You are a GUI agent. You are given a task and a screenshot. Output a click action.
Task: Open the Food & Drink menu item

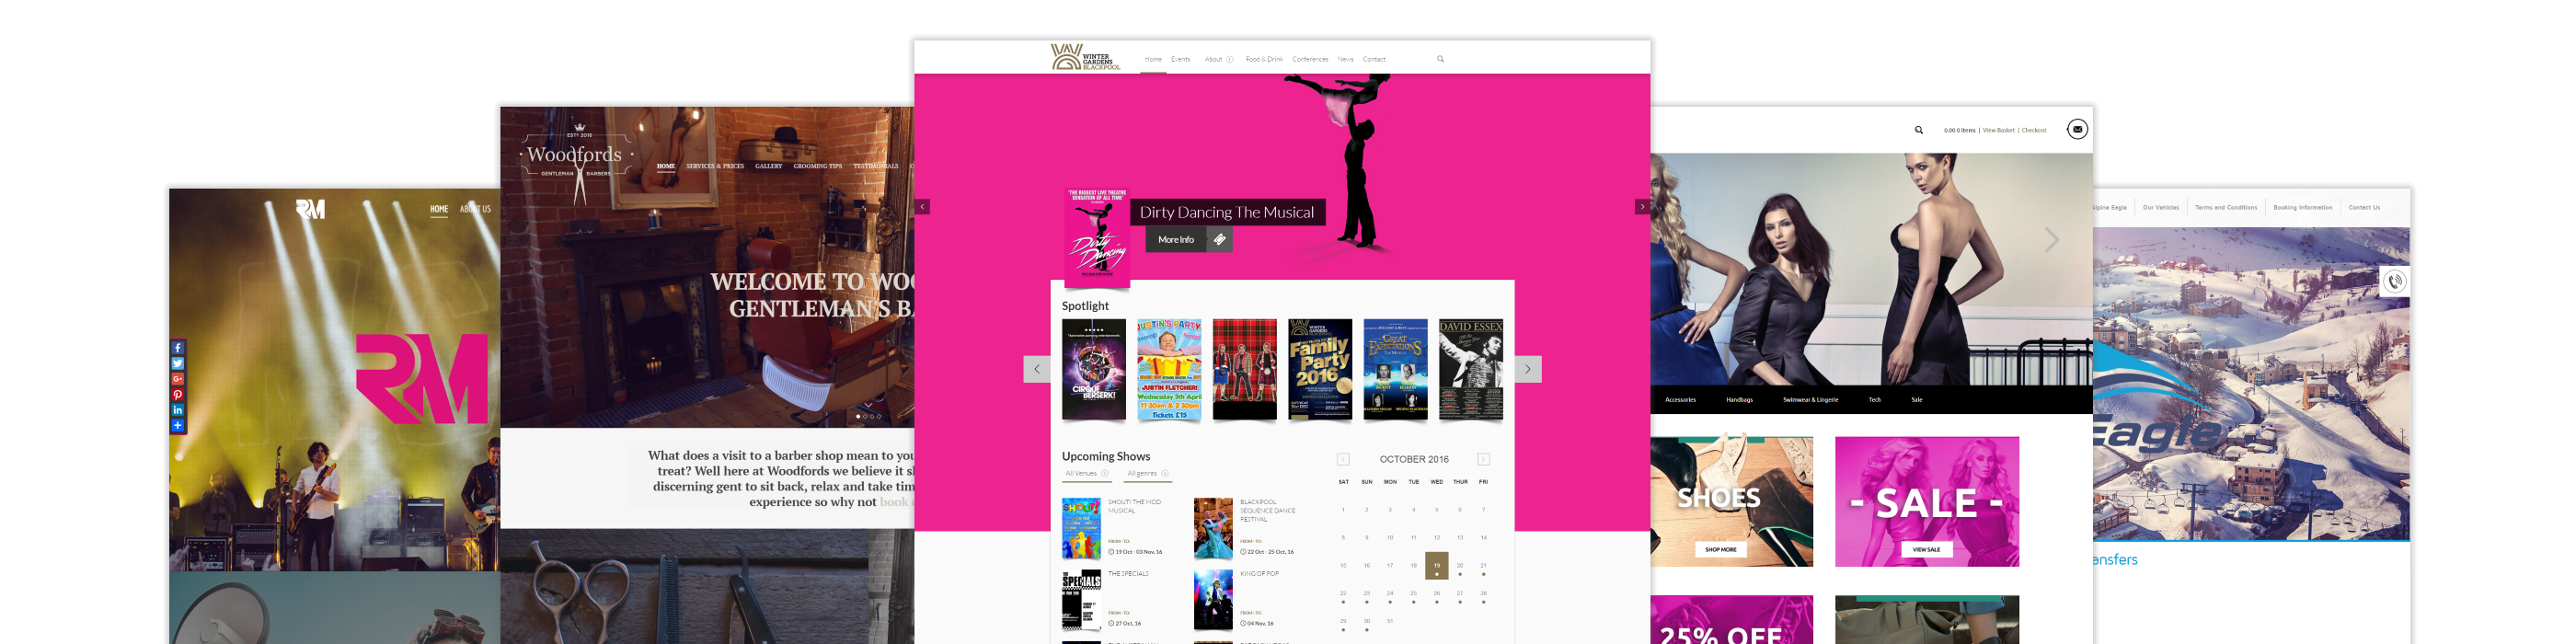tap(1264, 60)
